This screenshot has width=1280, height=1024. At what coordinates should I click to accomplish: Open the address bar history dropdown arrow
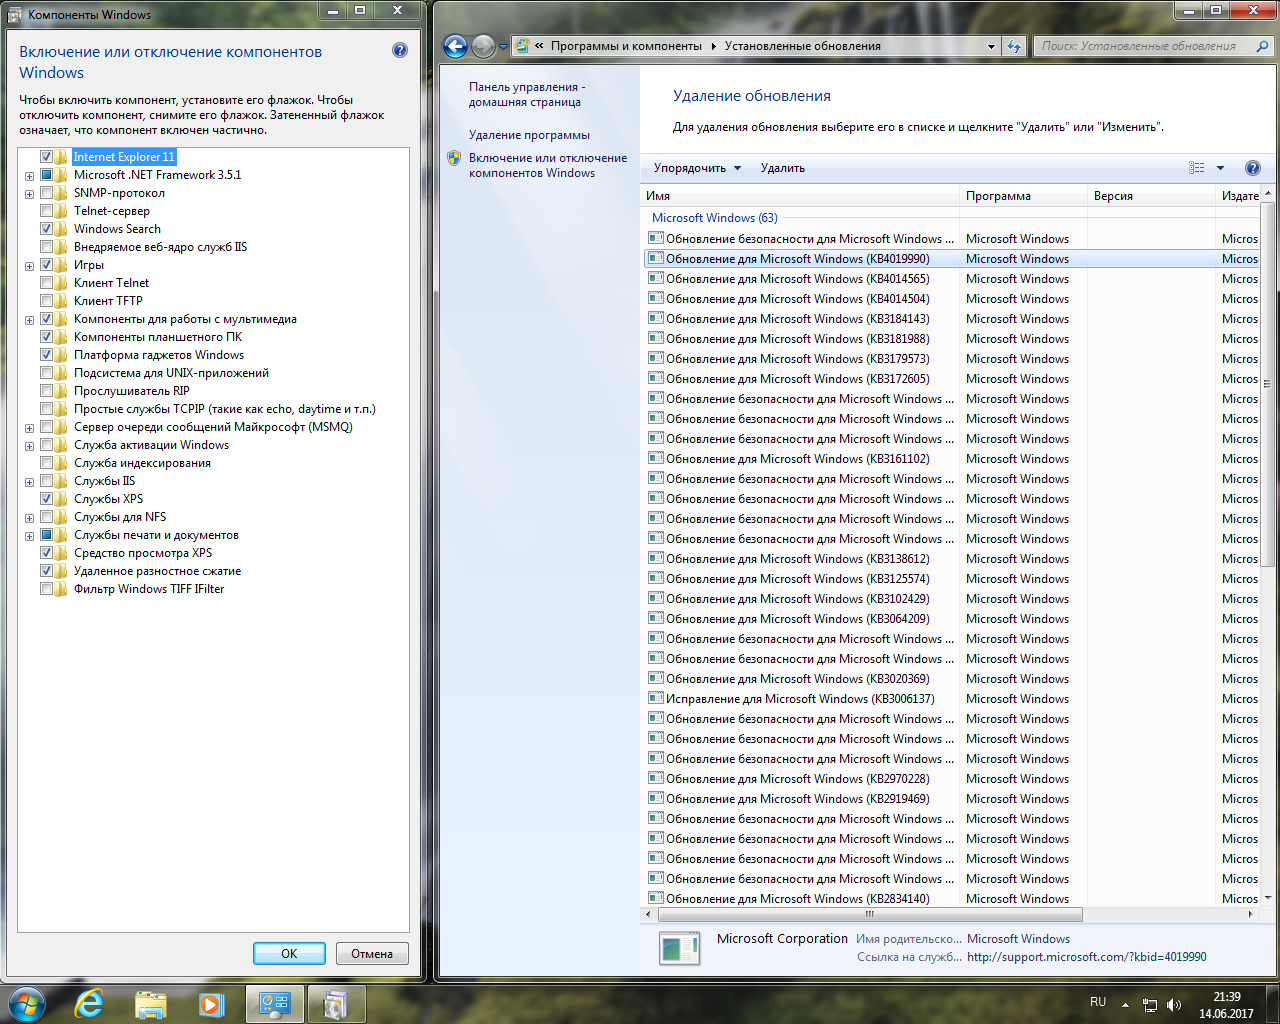[x=991, y=46]
